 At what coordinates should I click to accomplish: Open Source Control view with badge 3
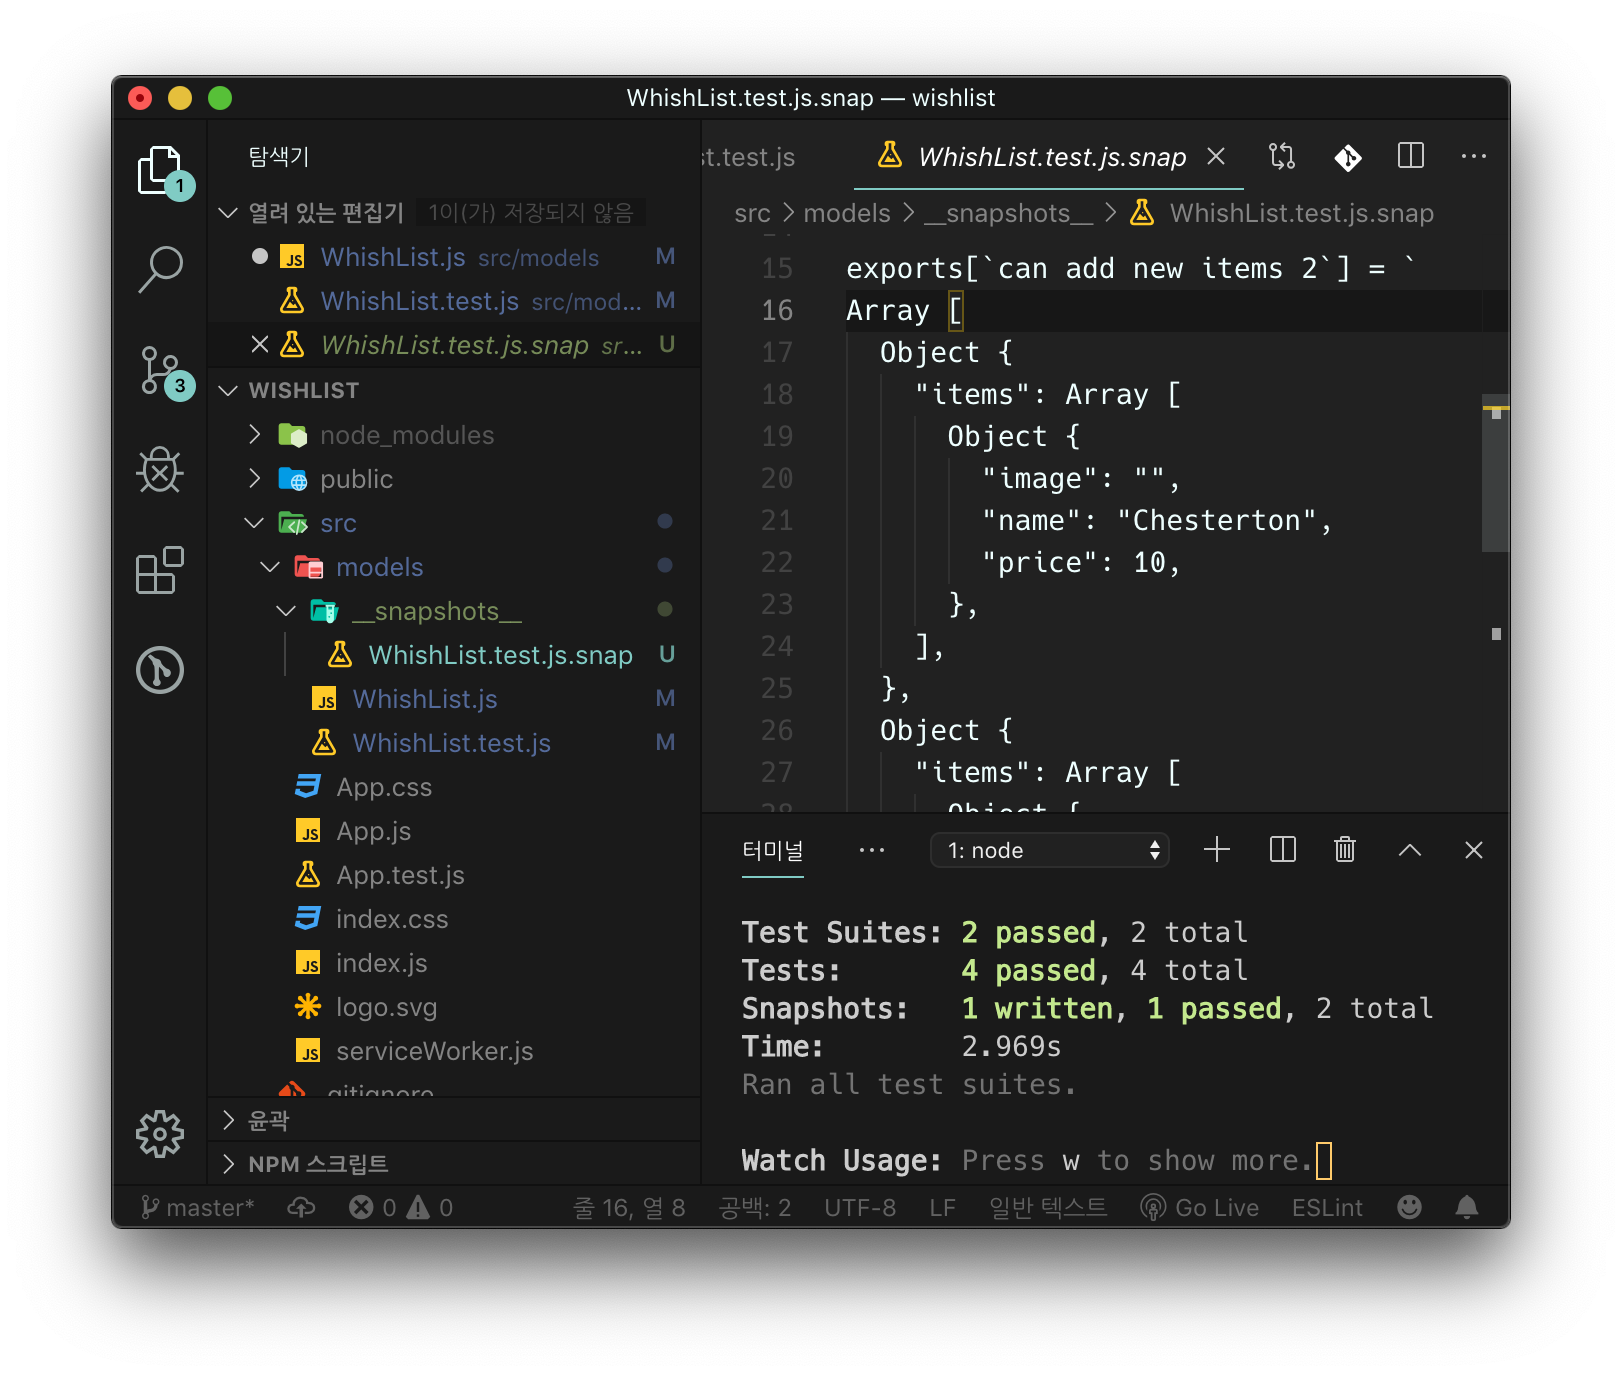coord(160,371)
